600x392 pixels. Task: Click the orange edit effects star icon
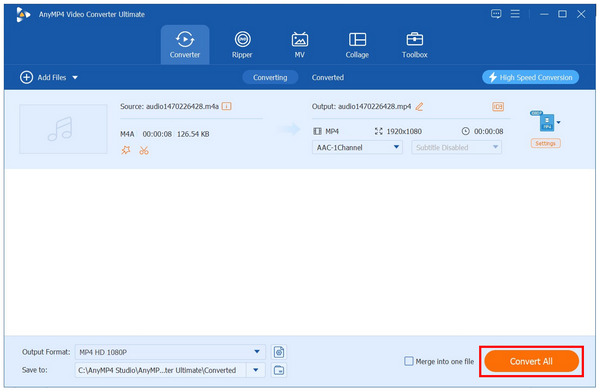coord(126,150)
